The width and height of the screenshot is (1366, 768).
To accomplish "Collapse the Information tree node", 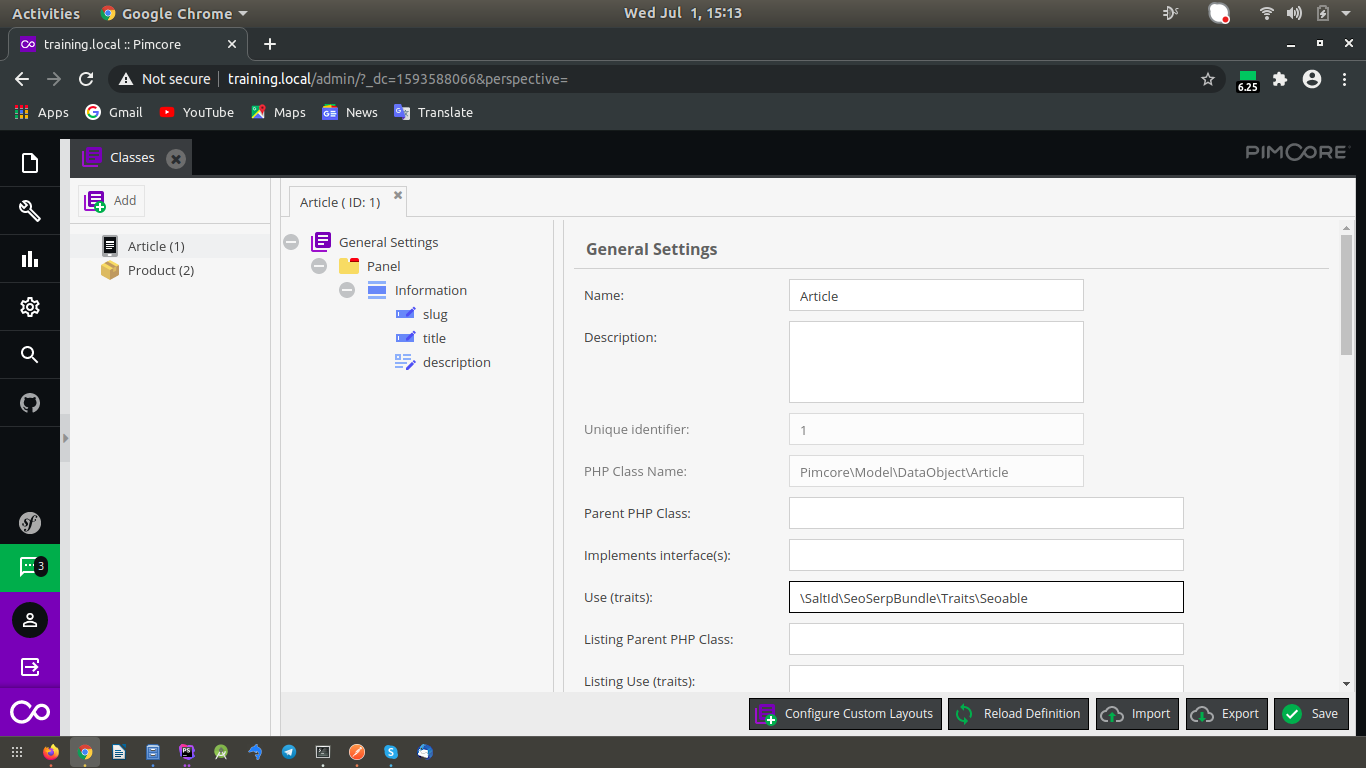I will point(347,290).
